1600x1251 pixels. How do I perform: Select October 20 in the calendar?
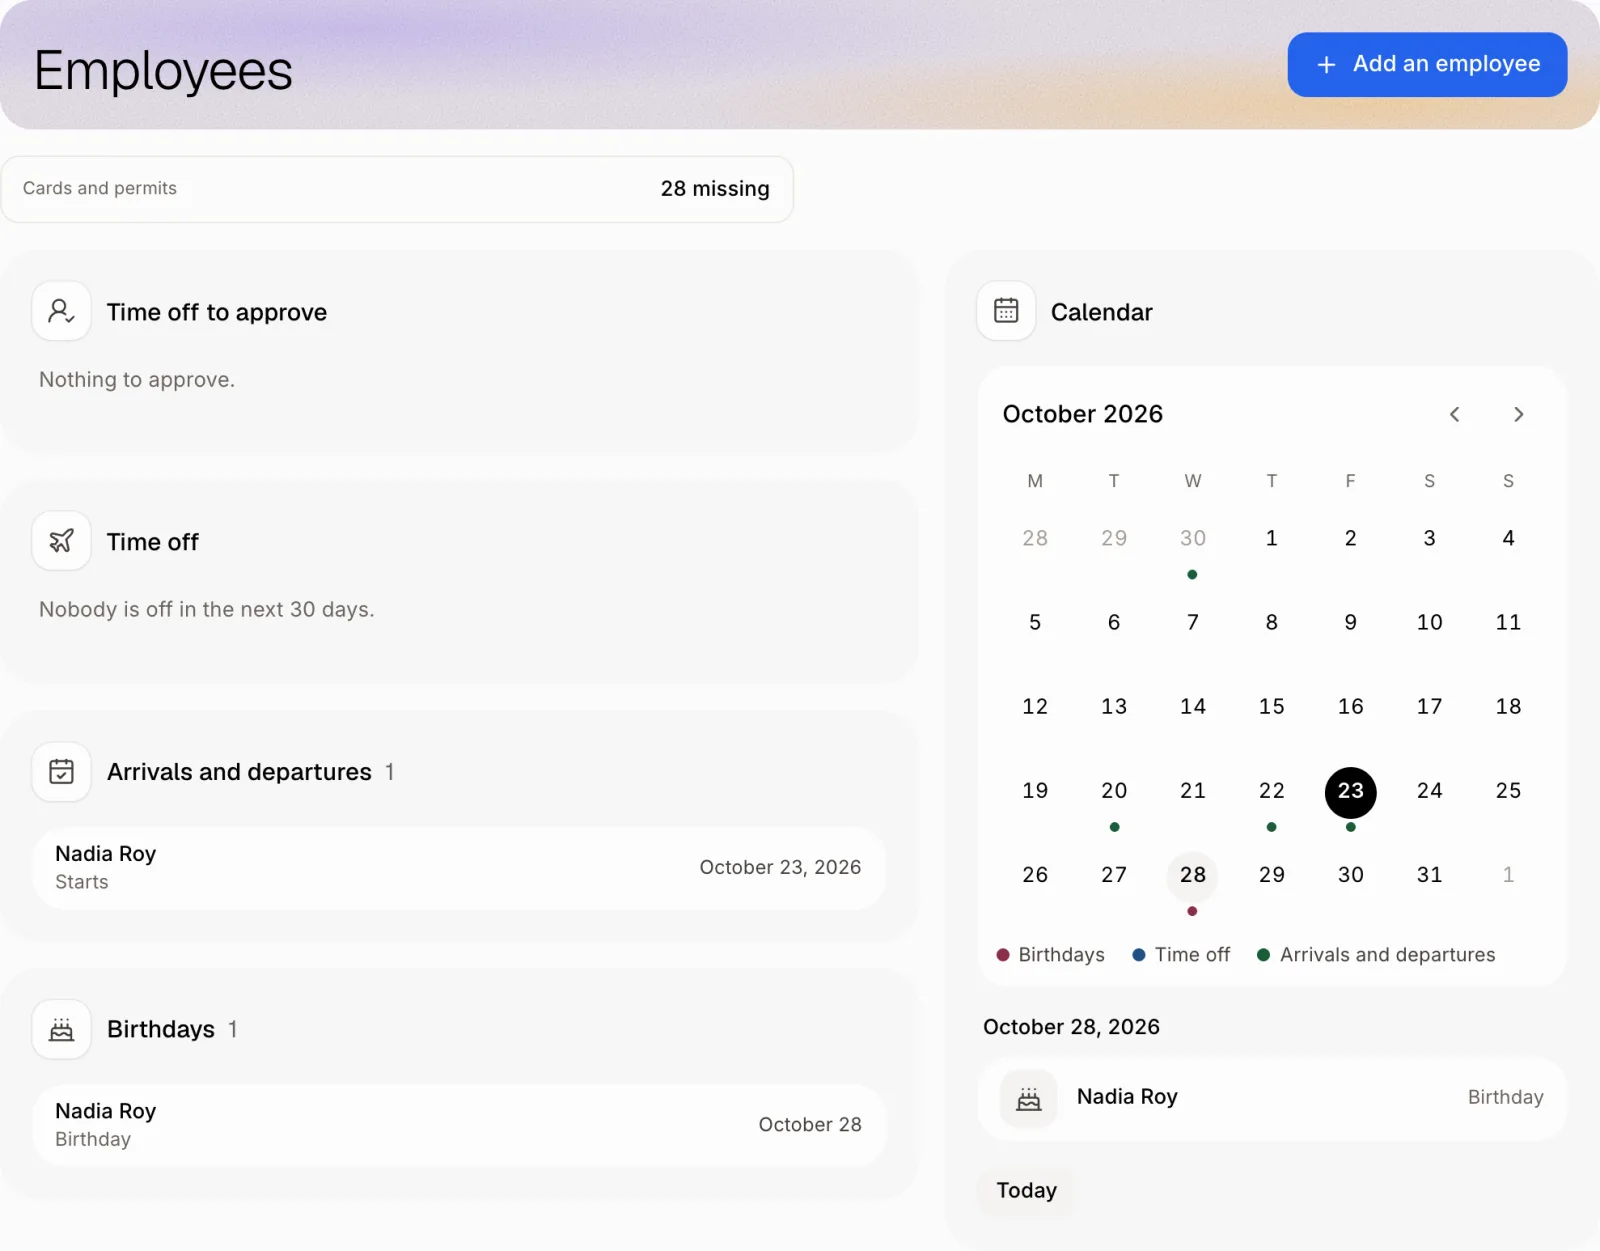1114,792
